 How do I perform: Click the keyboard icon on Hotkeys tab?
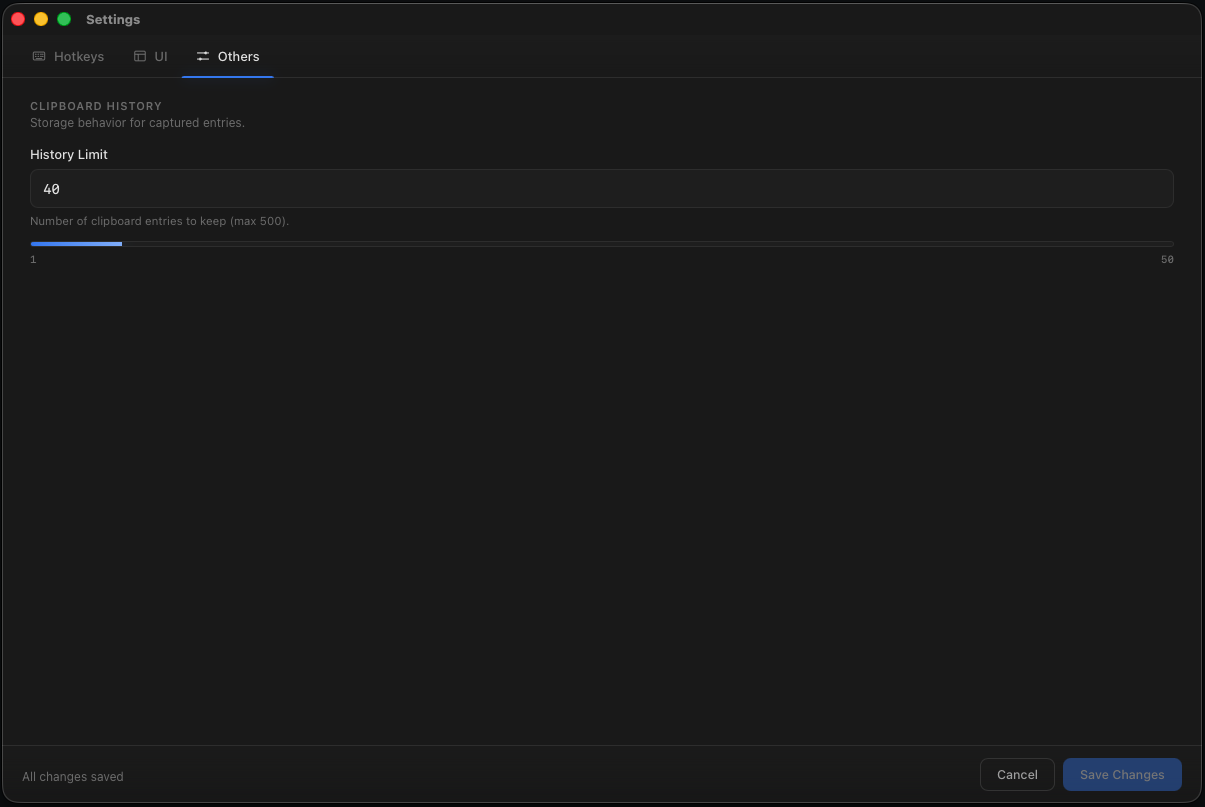(39, 57)
